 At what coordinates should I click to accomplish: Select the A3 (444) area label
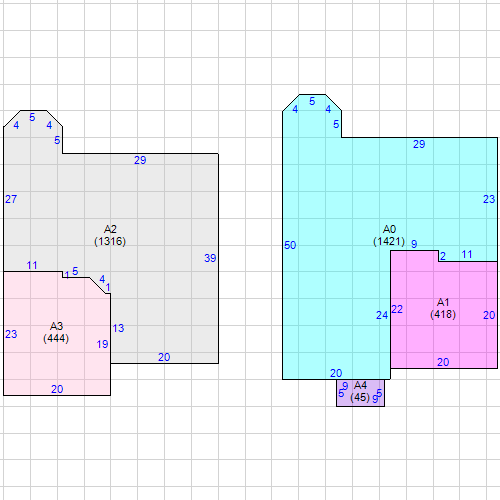point(56,332)
